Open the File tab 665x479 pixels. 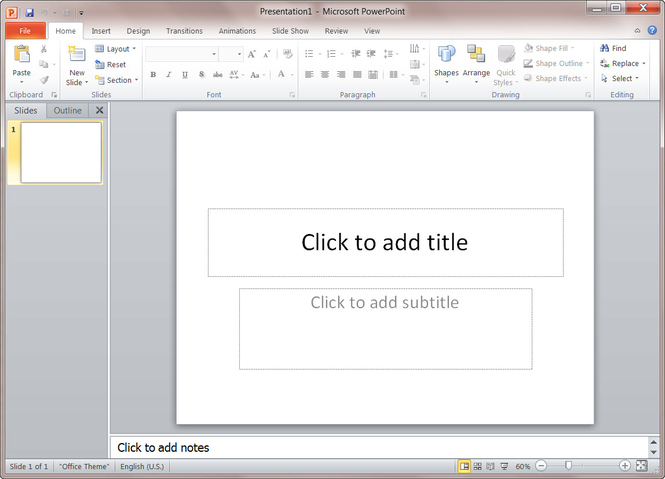click(x=25, y=31)
